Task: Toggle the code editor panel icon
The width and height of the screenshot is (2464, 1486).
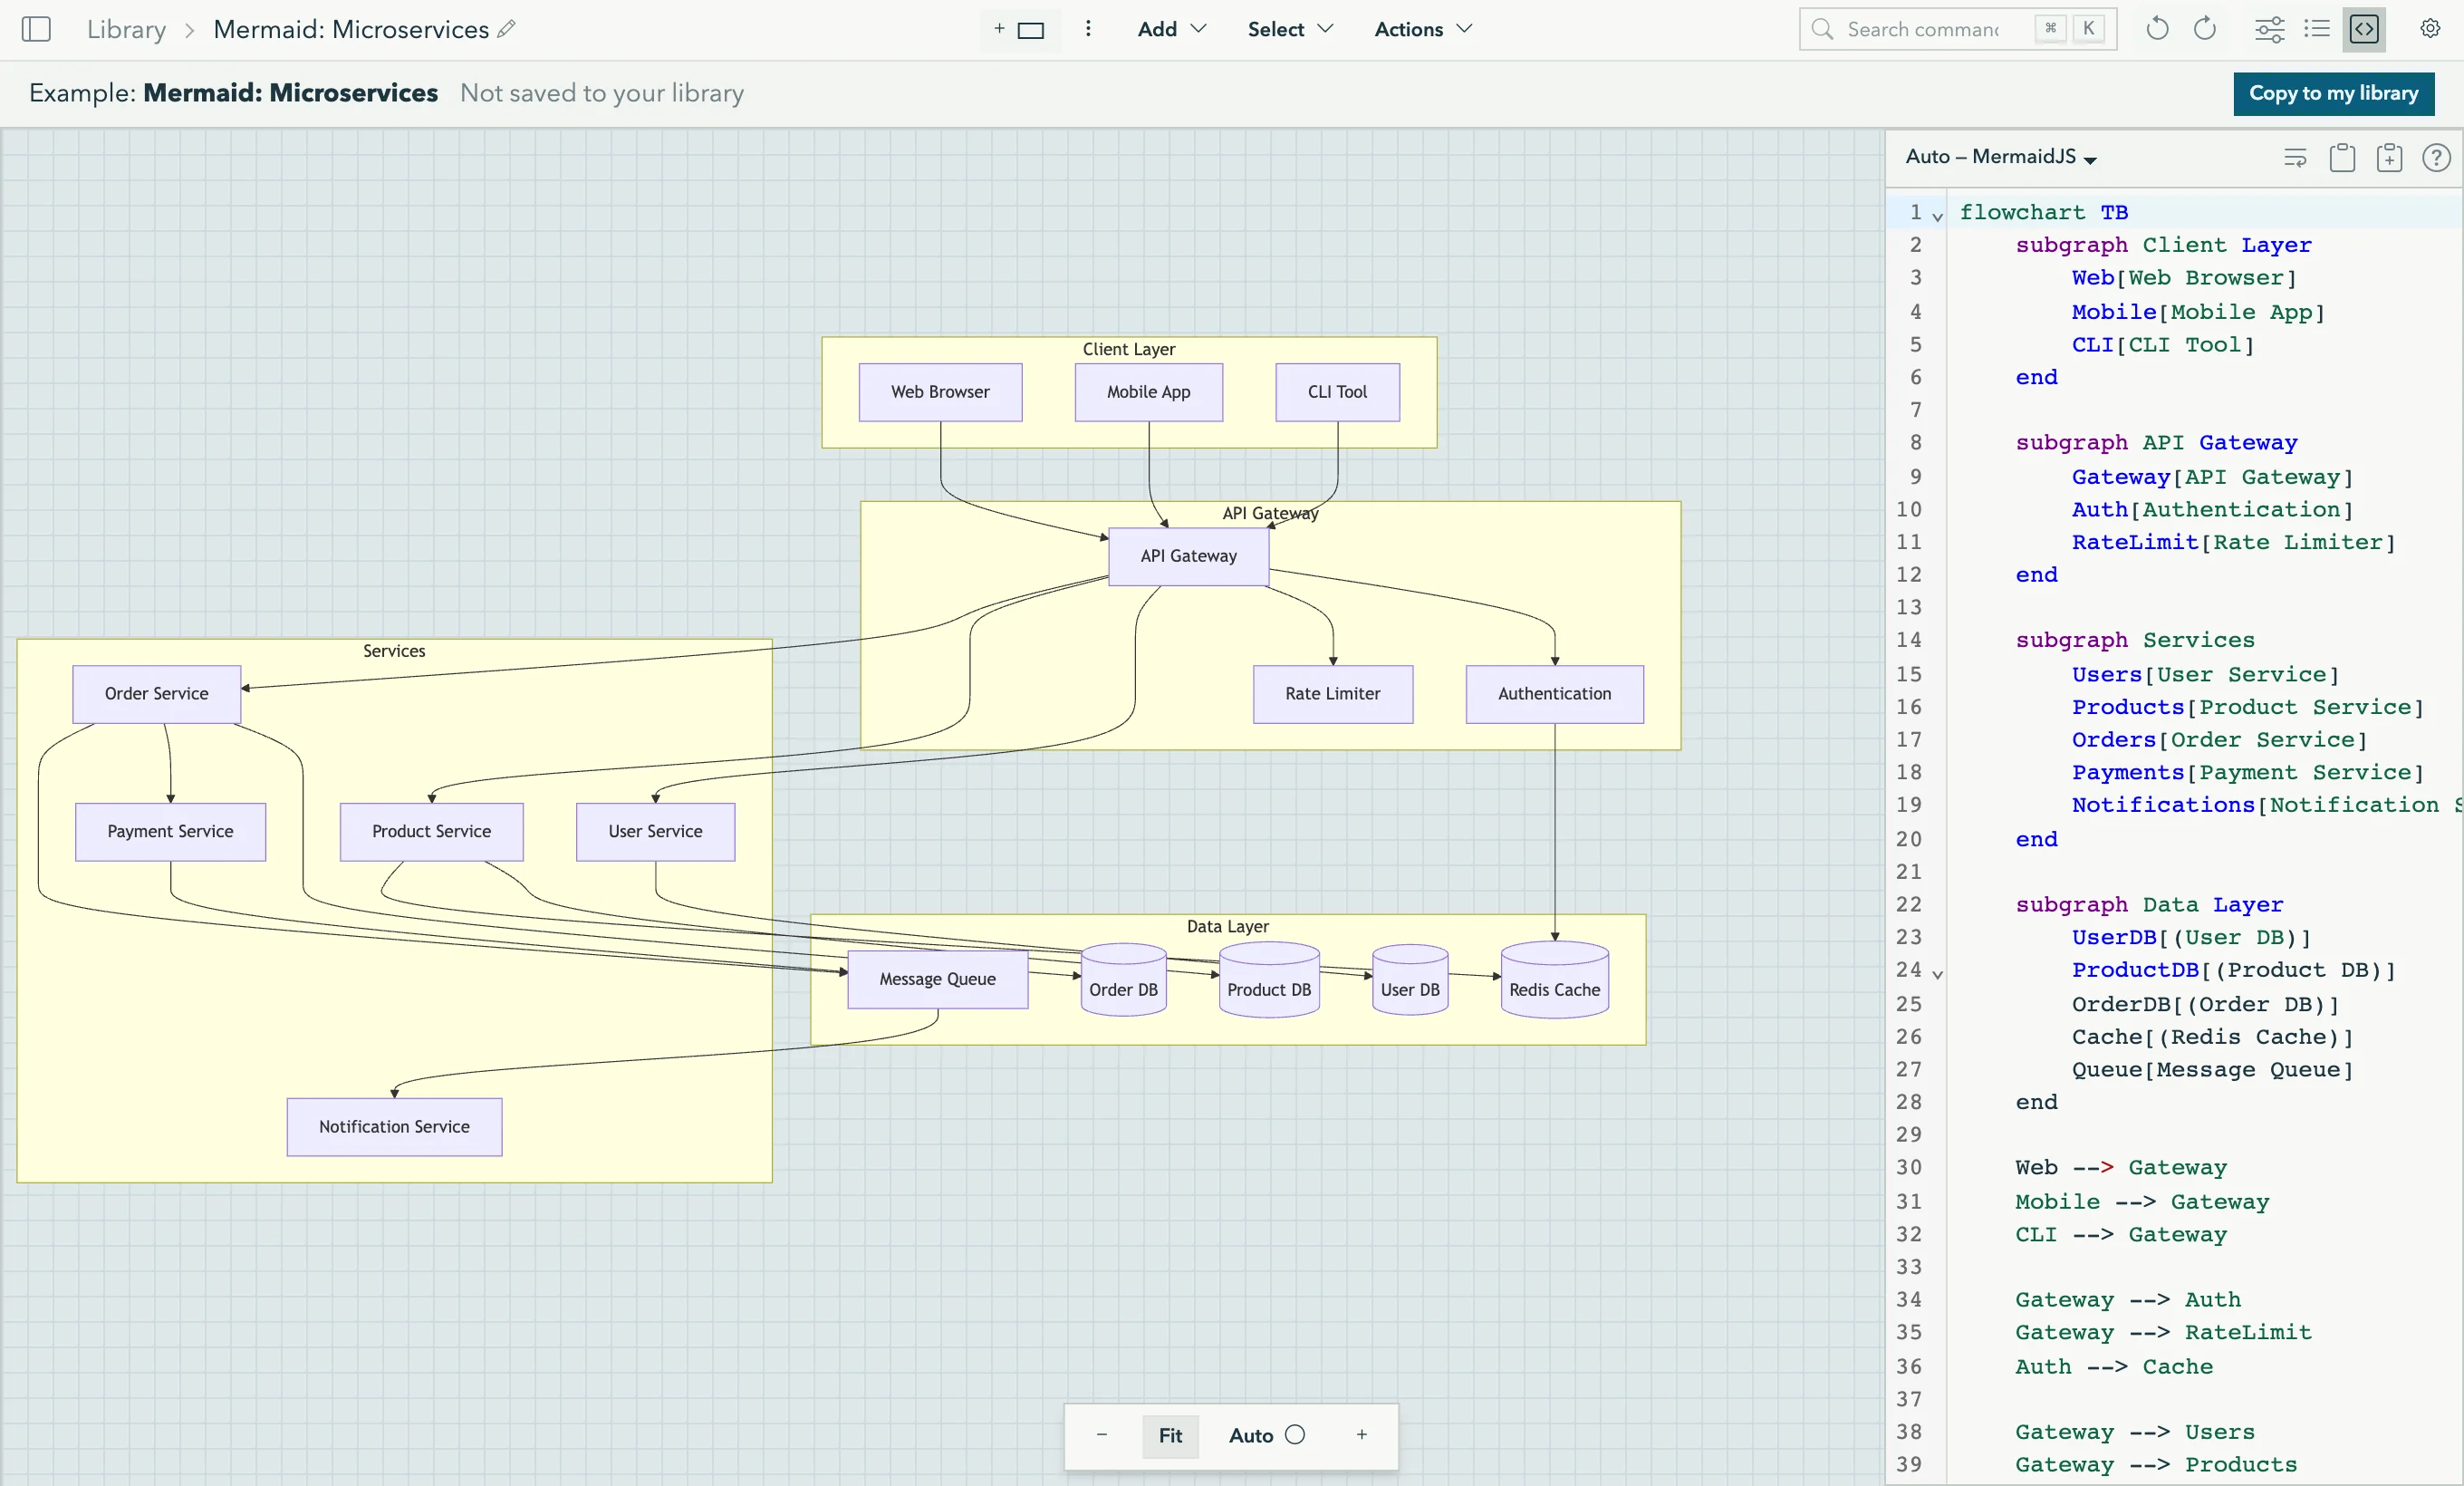Action: (x=2364, y=29)
